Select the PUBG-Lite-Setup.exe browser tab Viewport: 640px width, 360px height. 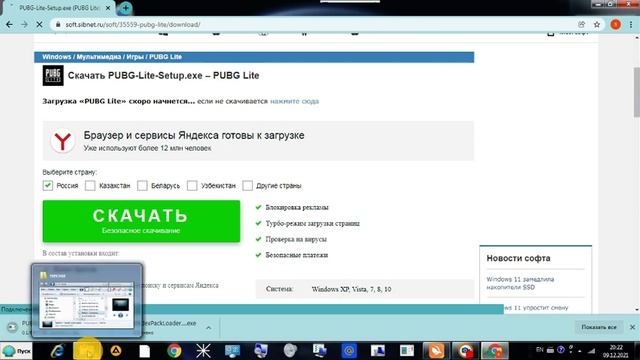tap(59, 8)
